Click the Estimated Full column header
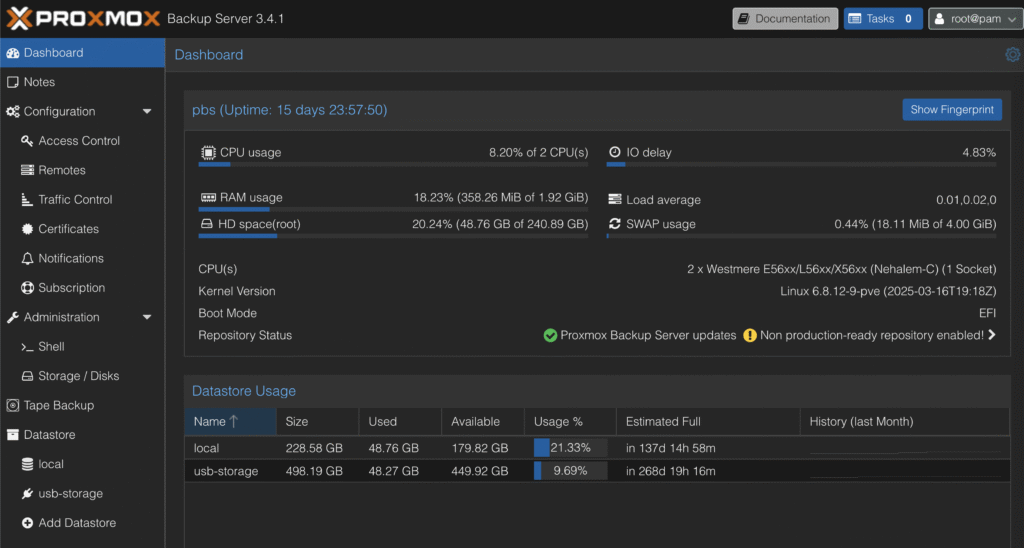 (x=708, y=422)
